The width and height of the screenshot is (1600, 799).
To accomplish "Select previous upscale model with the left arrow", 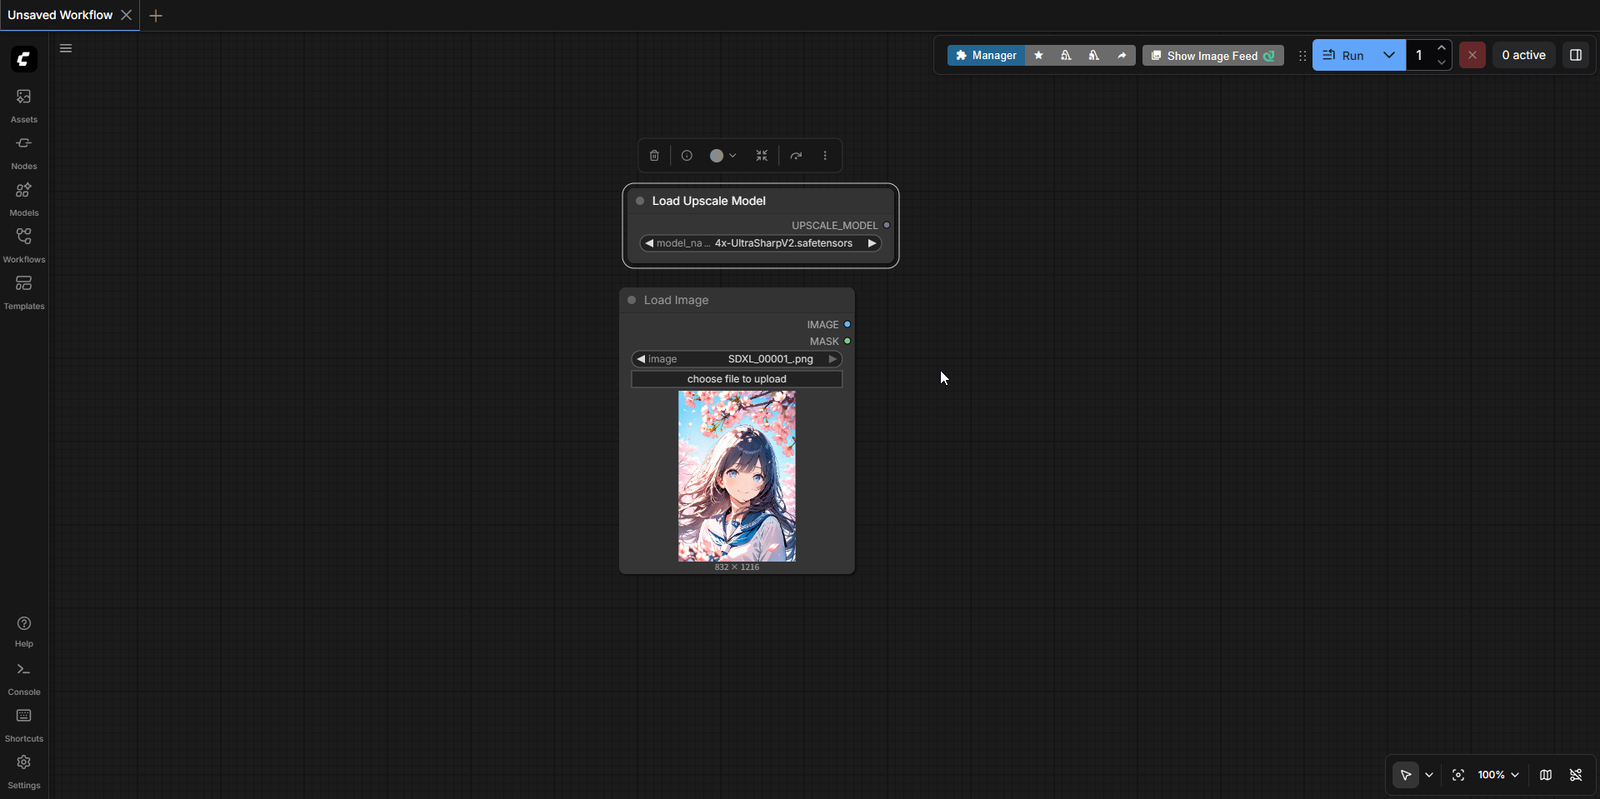I will [649, 244].
